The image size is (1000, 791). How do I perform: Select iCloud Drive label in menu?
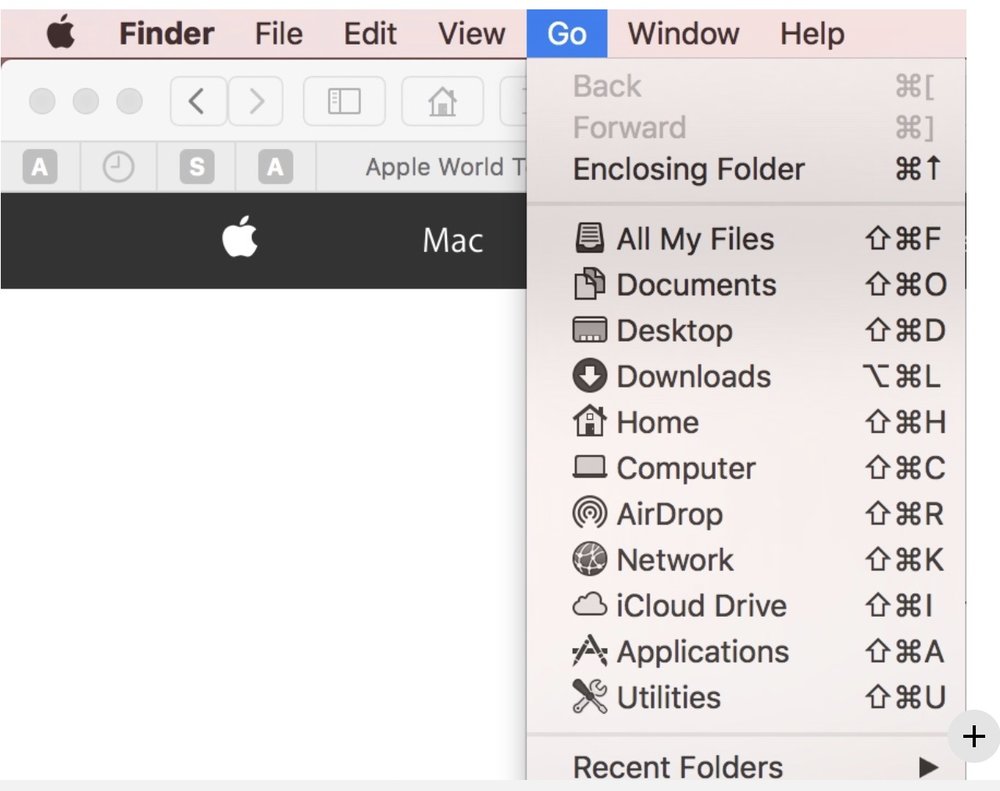[702, 606]
